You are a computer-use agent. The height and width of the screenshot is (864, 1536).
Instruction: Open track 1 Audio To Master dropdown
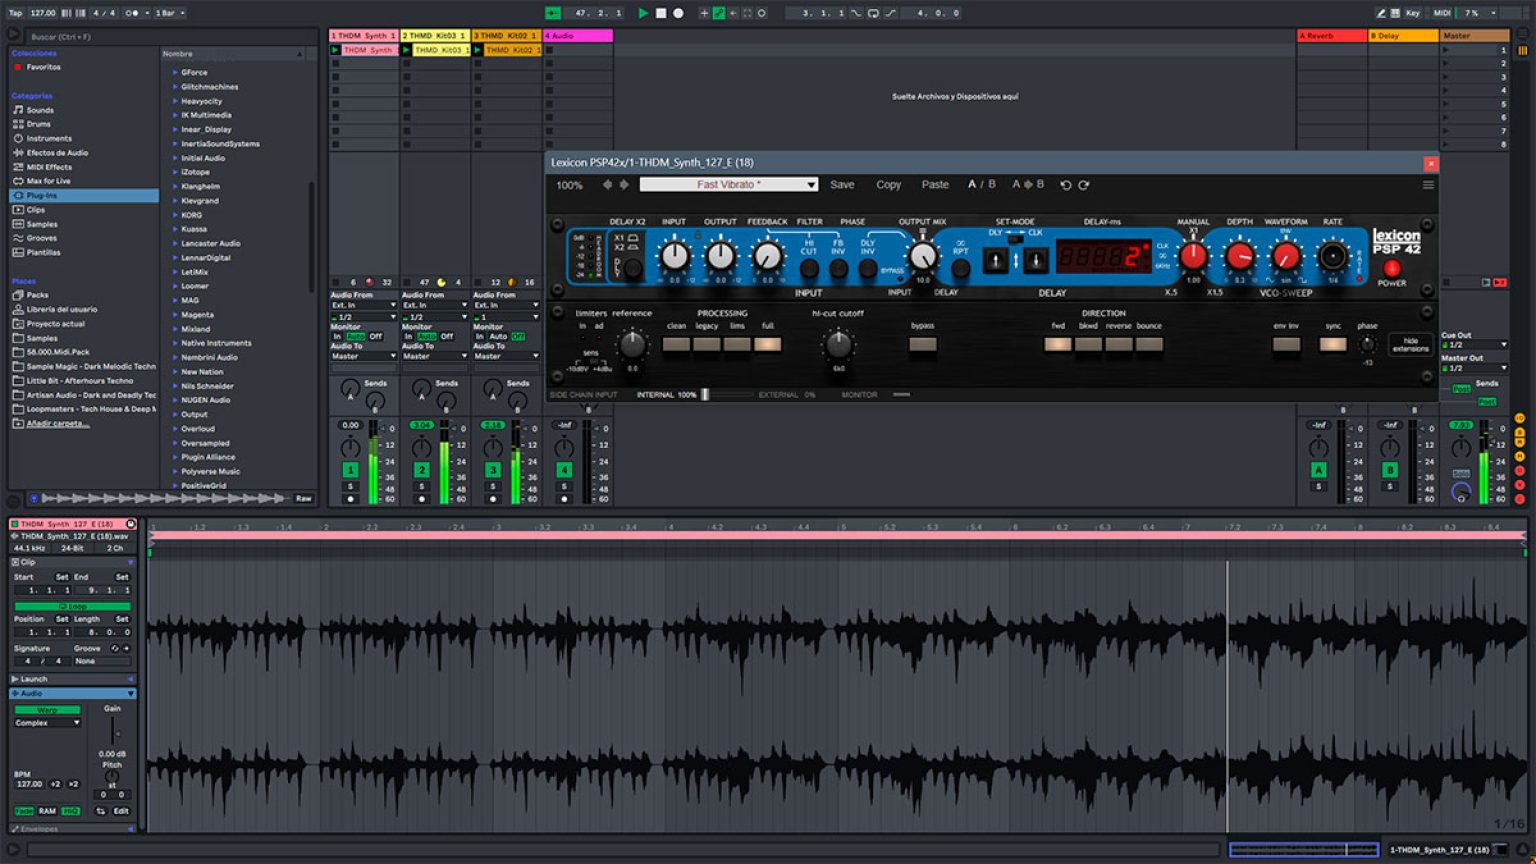tap(364, 356)
